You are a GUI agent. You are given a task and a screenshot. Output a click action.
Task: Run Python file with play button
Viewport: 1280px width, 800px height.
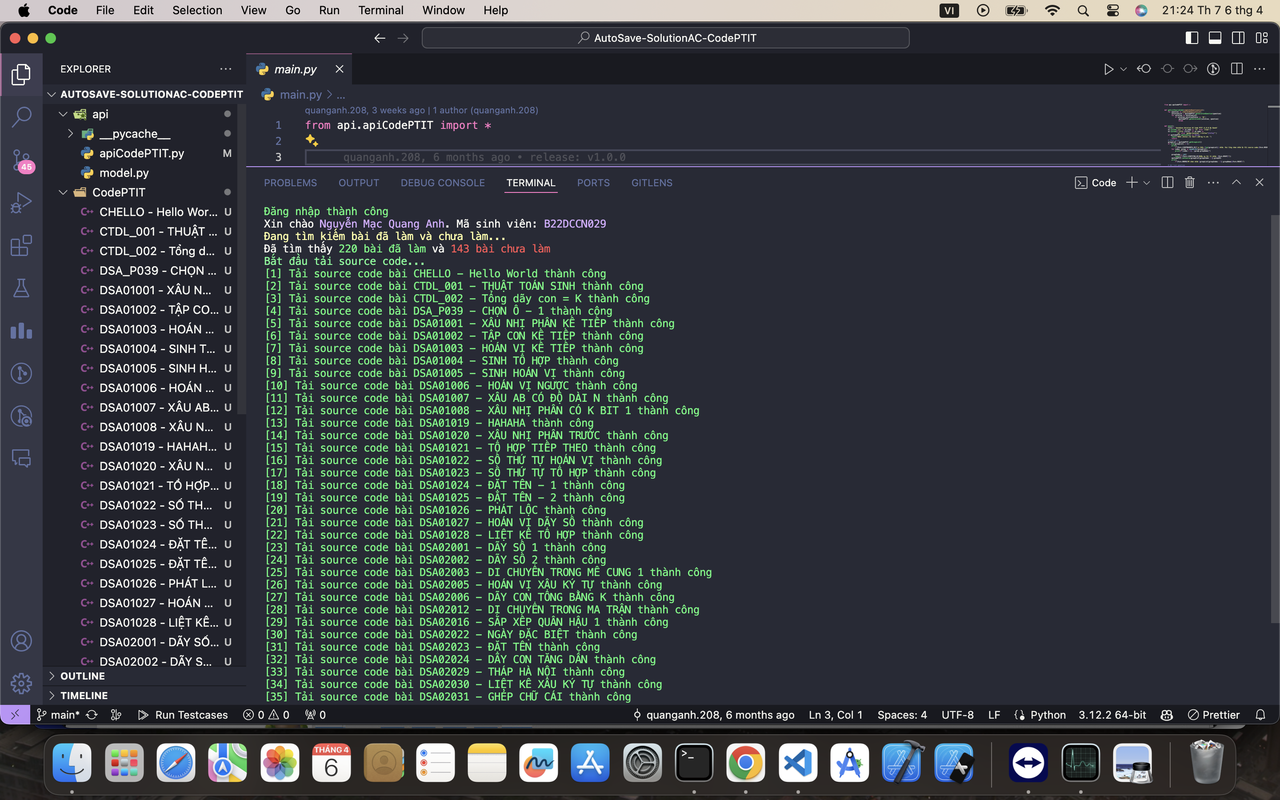1108,69
